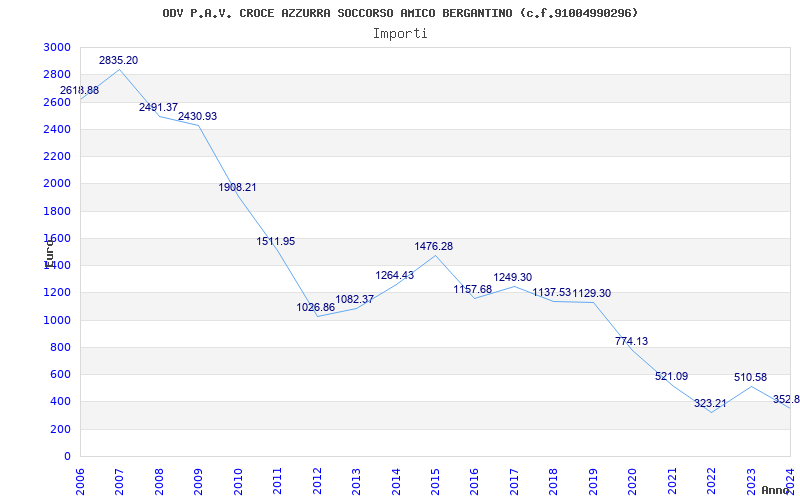Click the 800 y-axis tick label
This screenshot has width=800, height=500.
(61, 347)
